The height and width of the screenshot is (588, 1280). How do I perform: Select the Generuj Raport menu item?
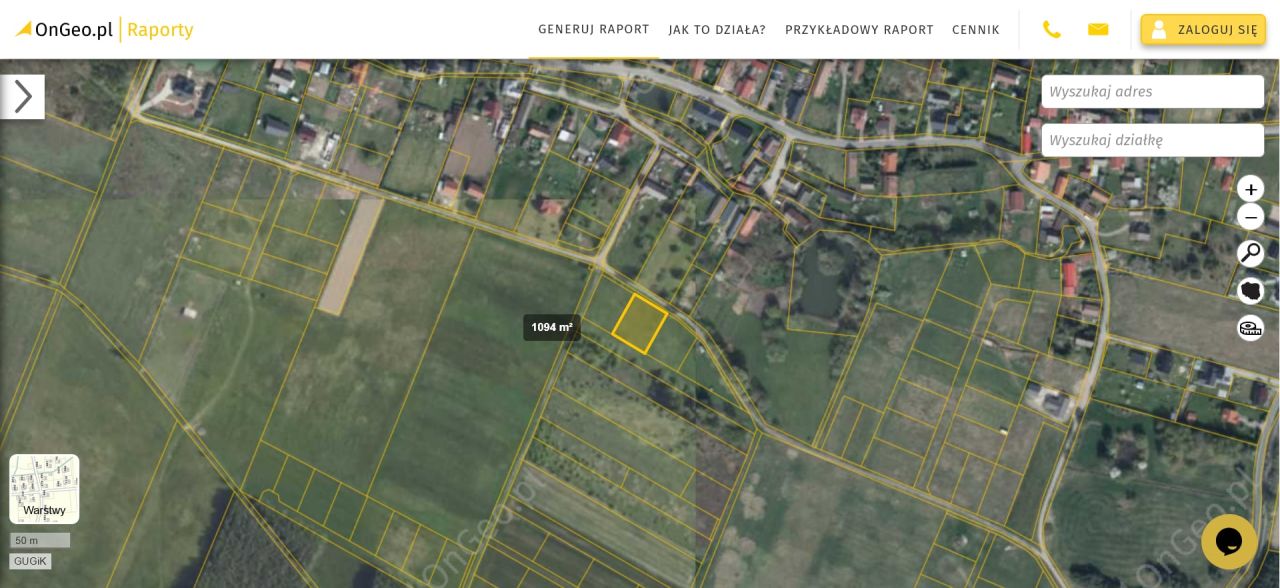pyautogui.click(x=594, y=29)
